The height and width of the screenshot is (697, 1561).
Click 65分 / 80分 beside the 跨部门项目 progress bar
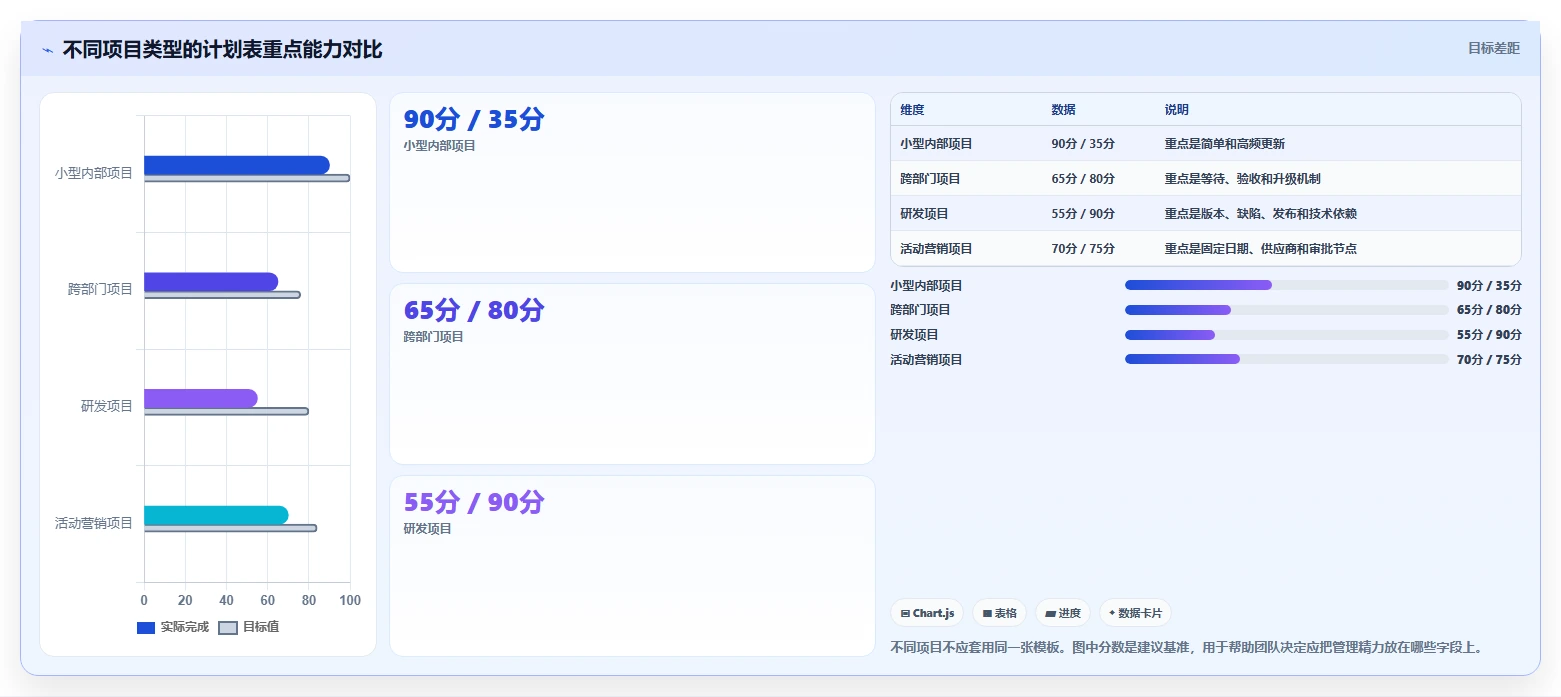pos(1489,310)
